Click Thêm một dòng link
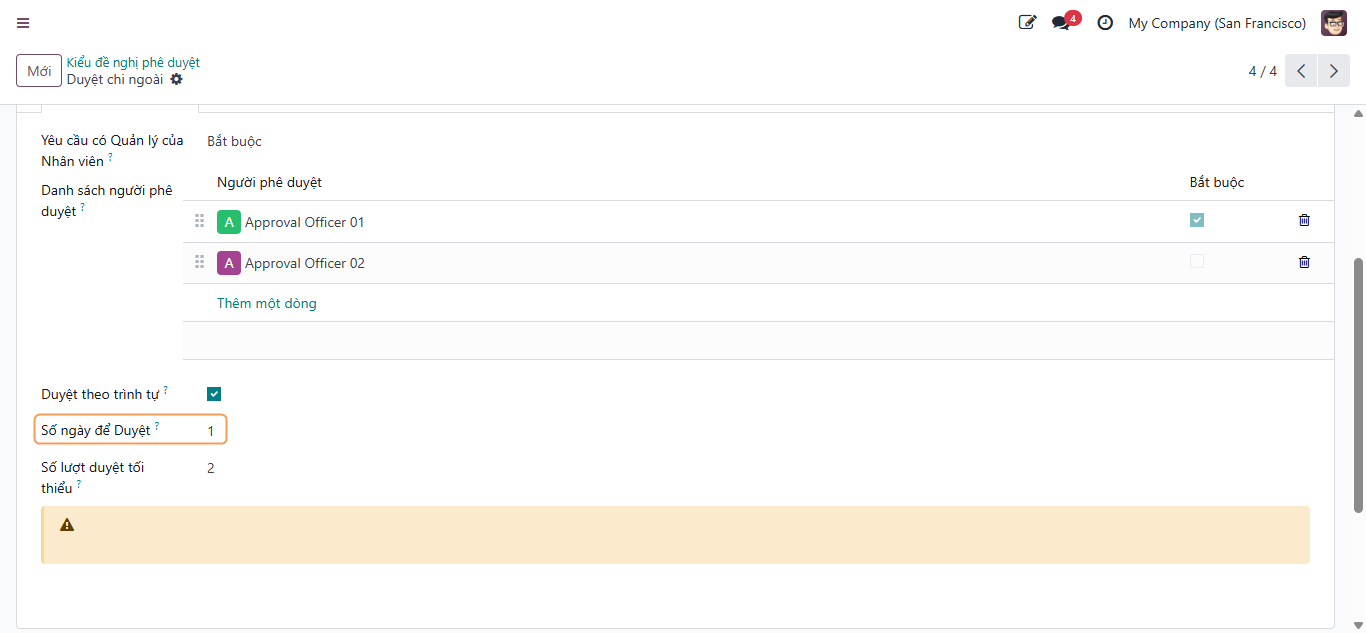 pyautogui.click(x=267, y=303)
